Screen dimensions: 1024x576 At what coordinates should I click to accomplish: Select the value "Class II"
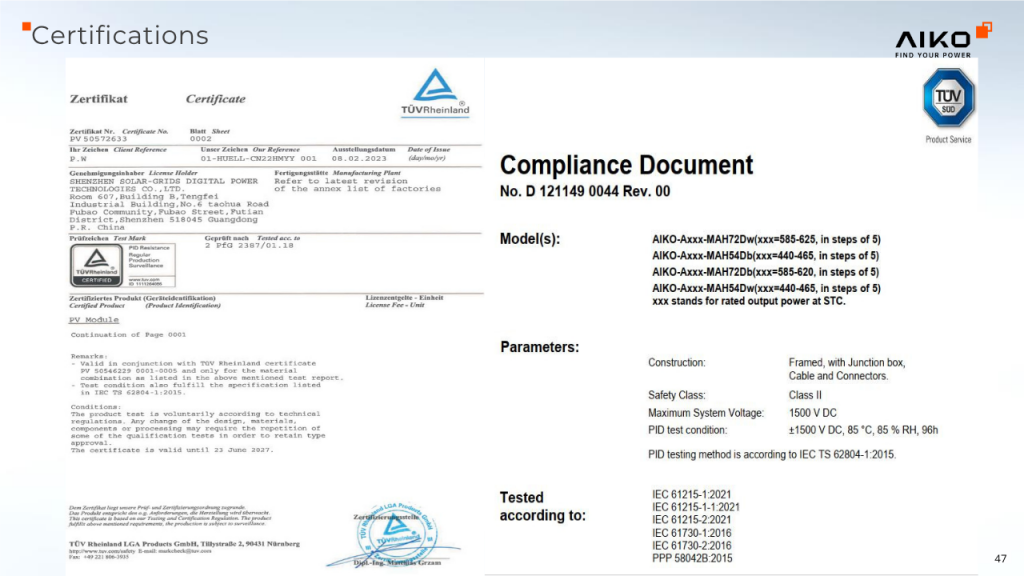(x=805, y=395)
